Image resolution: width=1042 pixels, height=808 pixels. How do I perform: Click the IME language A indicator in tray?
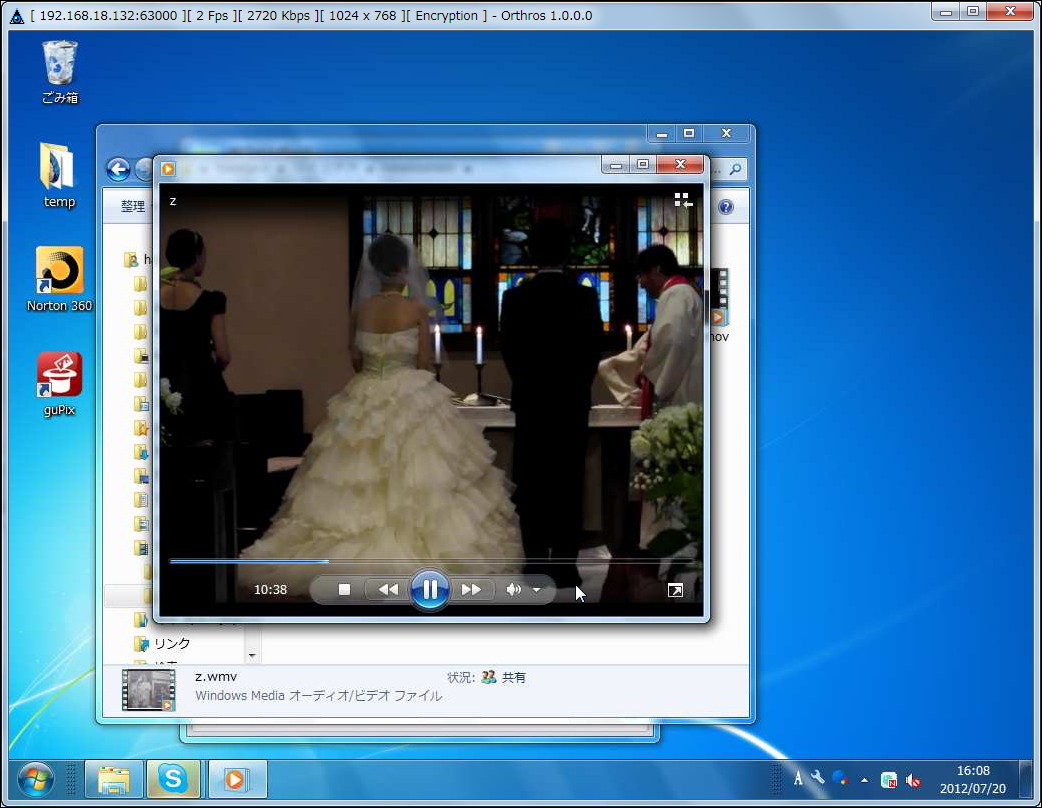point(797,778)
